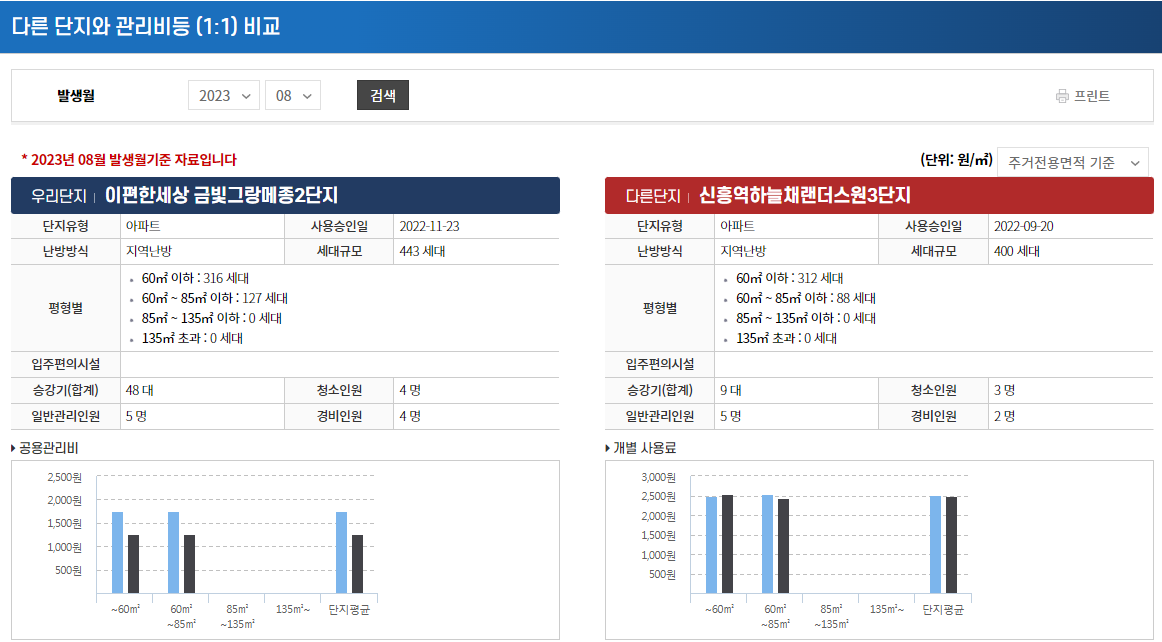Image resolution: width=1162 pixels, height=642 pixels.
Task: Open the 2023 year dropdown
Action: coord(224,96)
